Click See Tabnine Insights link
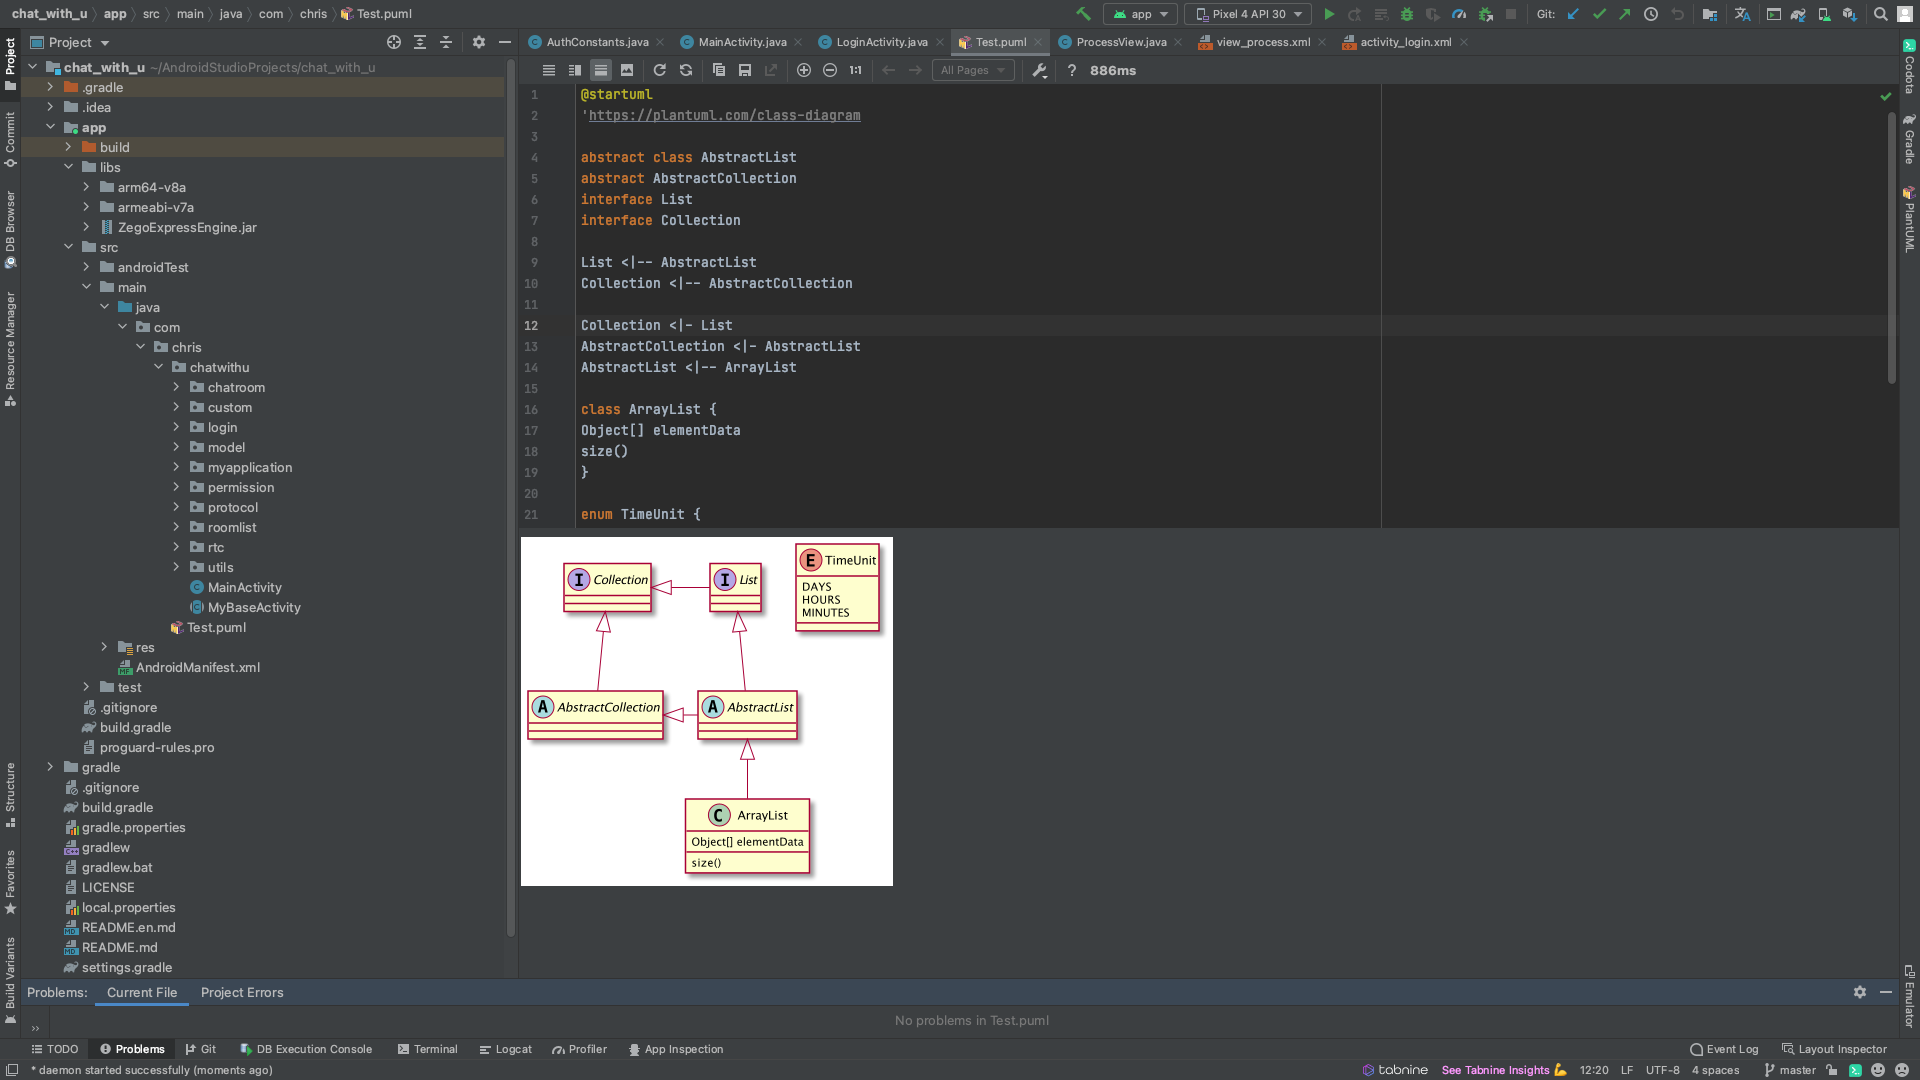 coord(1496,1070)
